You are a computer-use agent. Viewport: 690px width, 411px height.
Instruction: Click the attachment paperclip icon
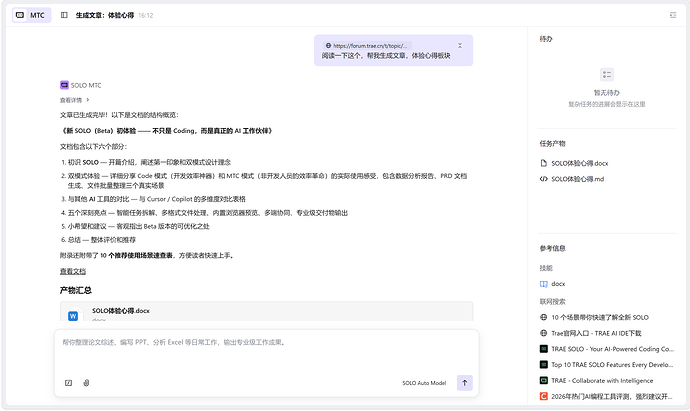tap(86, 383)
